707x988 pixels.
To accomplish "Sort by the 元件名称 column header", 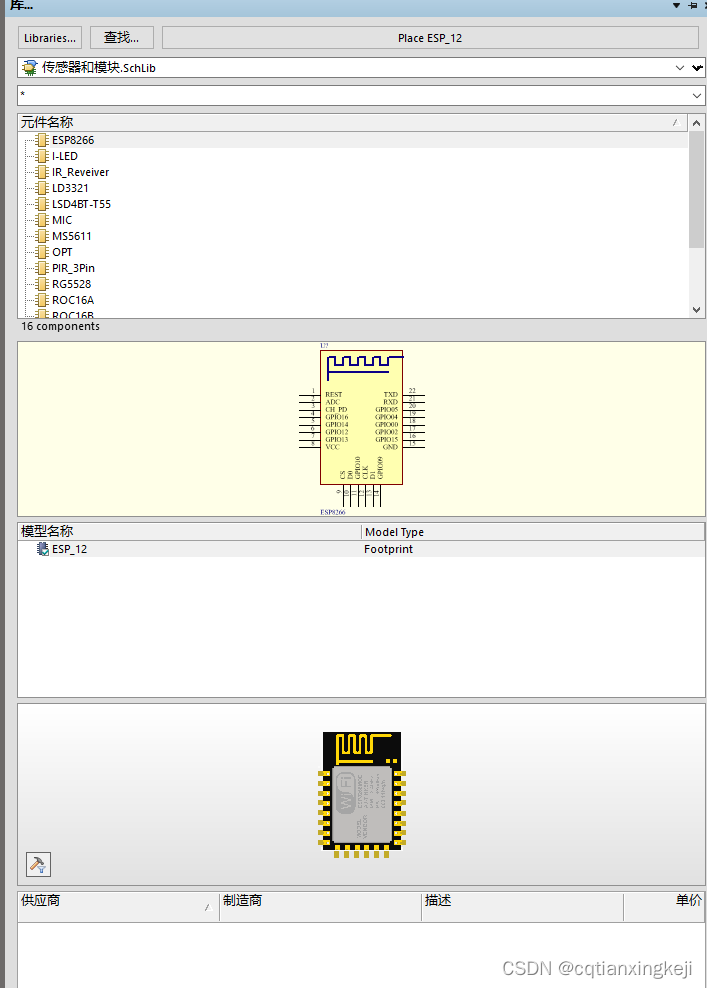I will coord(353,122).
